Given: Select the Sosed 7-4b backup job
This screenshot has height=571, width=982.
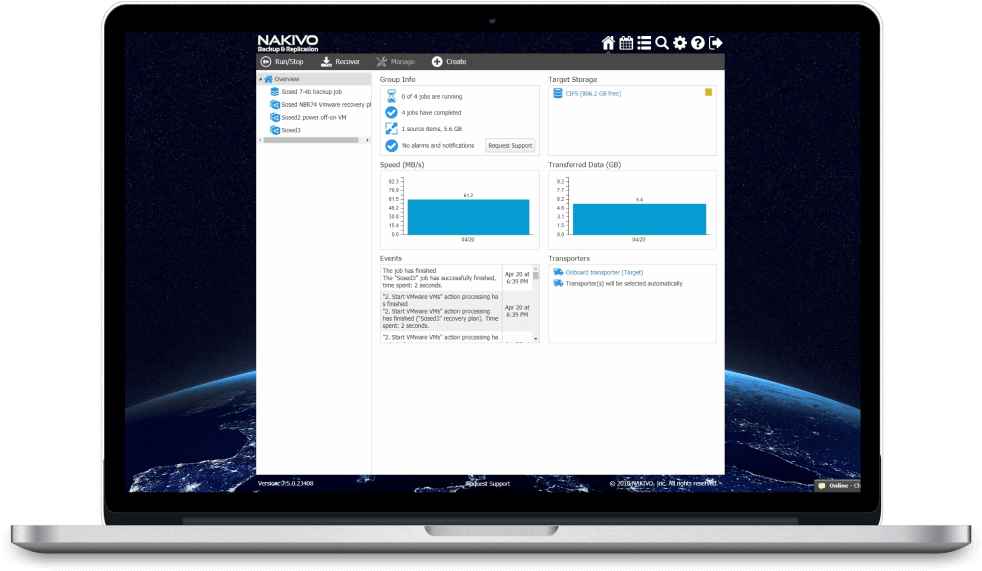Looking at the screenshot, I should tap(311, 91).
